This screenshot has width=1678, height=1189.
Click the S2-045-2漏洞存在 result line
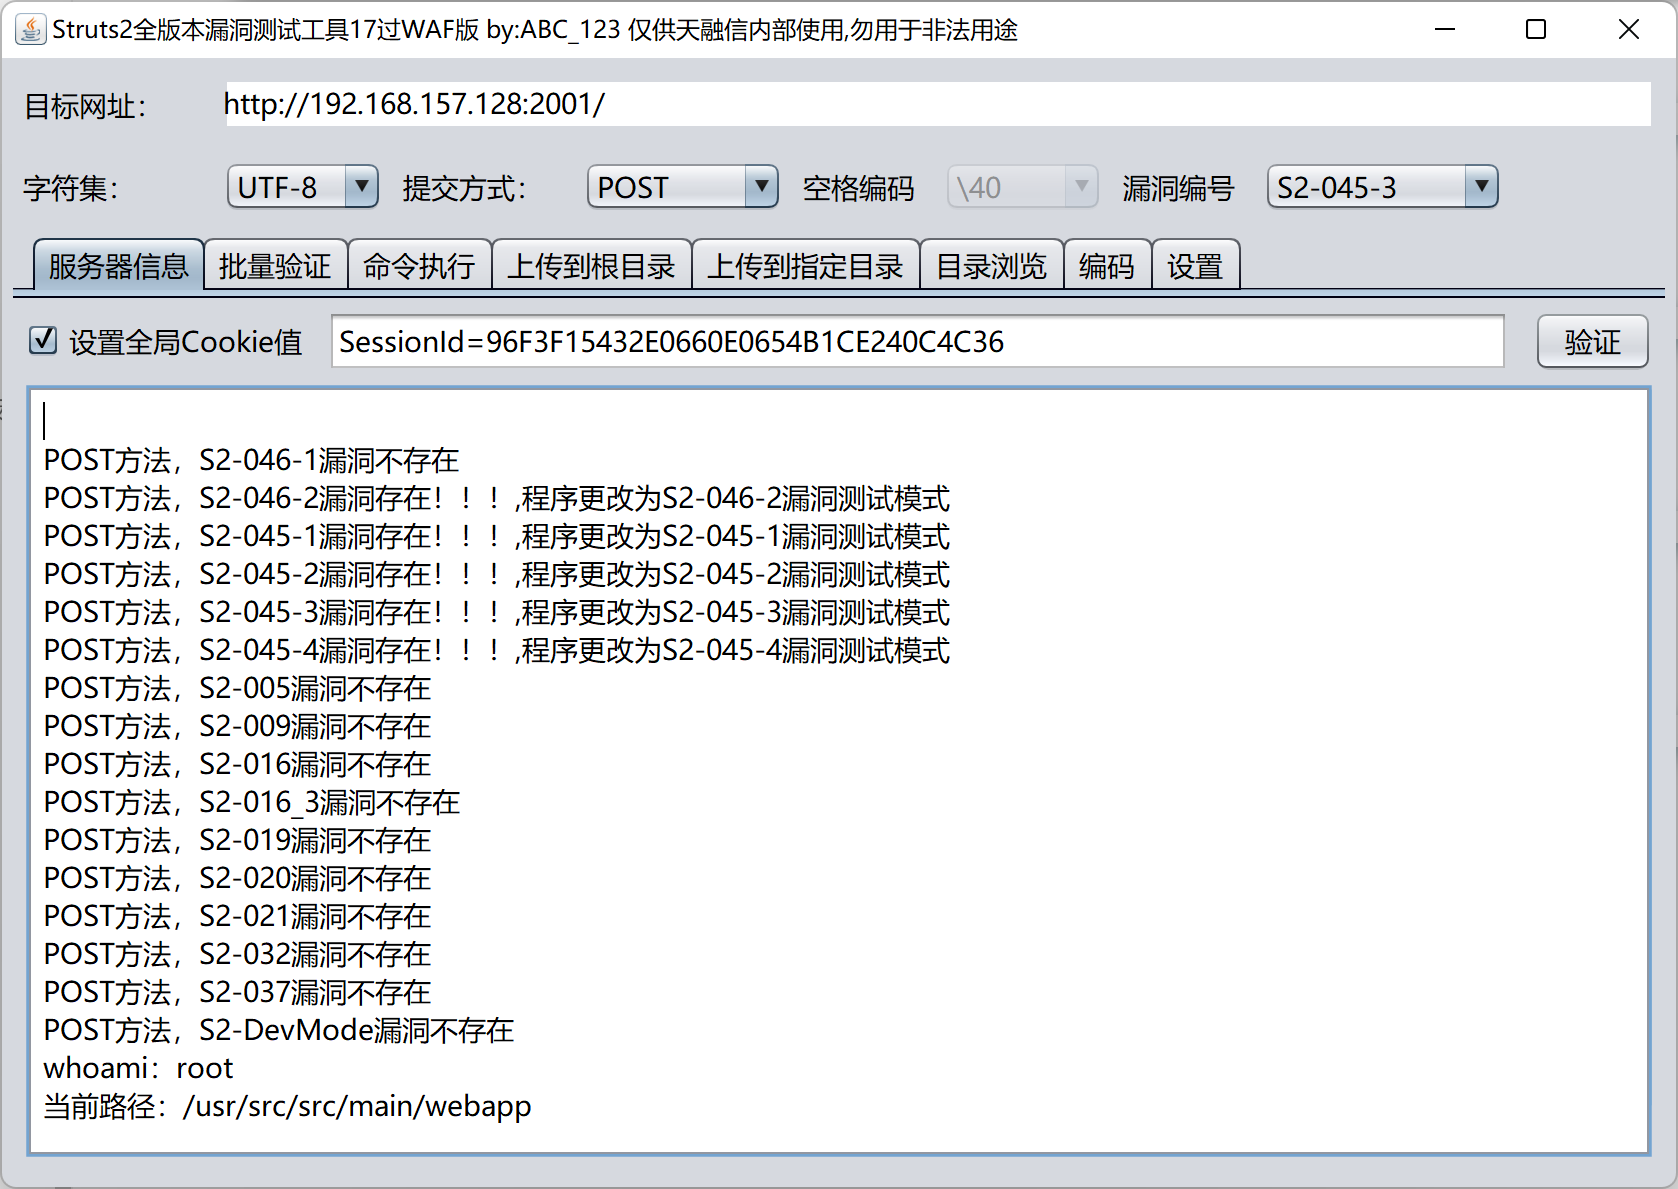click(497, 574)
